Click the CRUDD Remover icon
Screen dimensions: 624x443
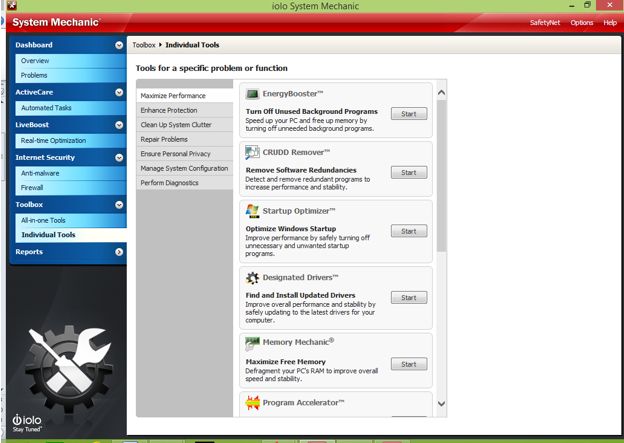[252, 152]
